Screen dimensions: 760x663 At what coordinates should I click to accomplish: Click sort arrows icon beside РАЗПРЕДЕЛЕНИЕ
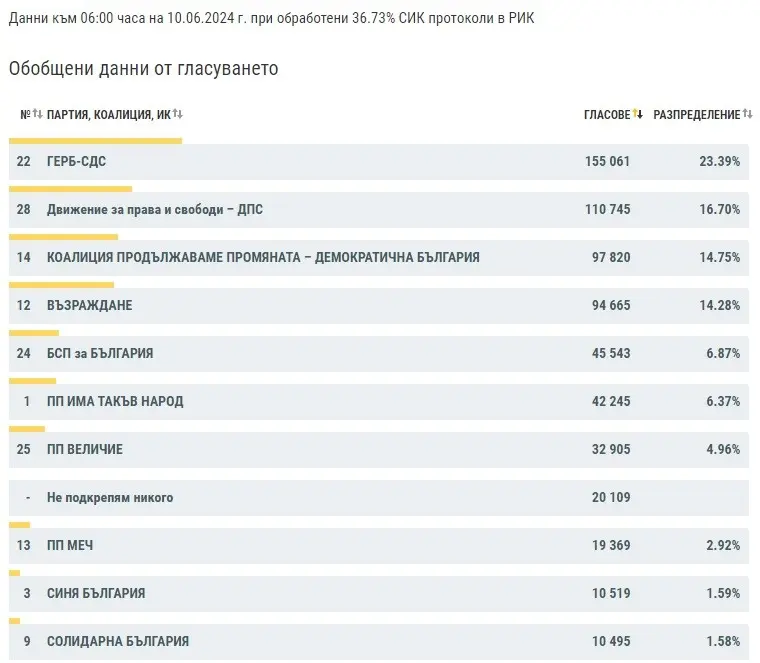747,115
